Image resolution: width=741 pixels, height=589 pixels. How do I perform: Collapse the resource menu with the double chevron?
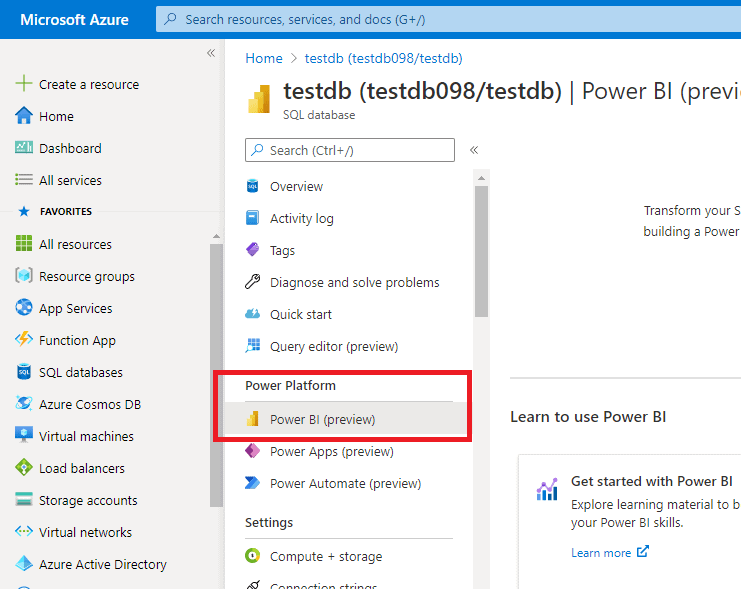[474, 150]
